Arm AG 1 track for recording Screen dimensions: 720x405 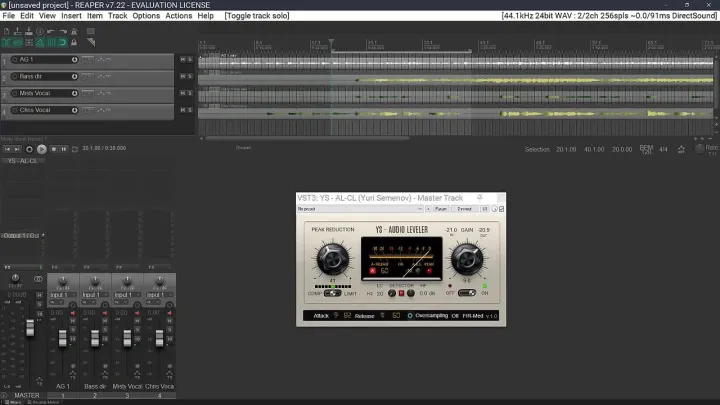coord(14,60)
